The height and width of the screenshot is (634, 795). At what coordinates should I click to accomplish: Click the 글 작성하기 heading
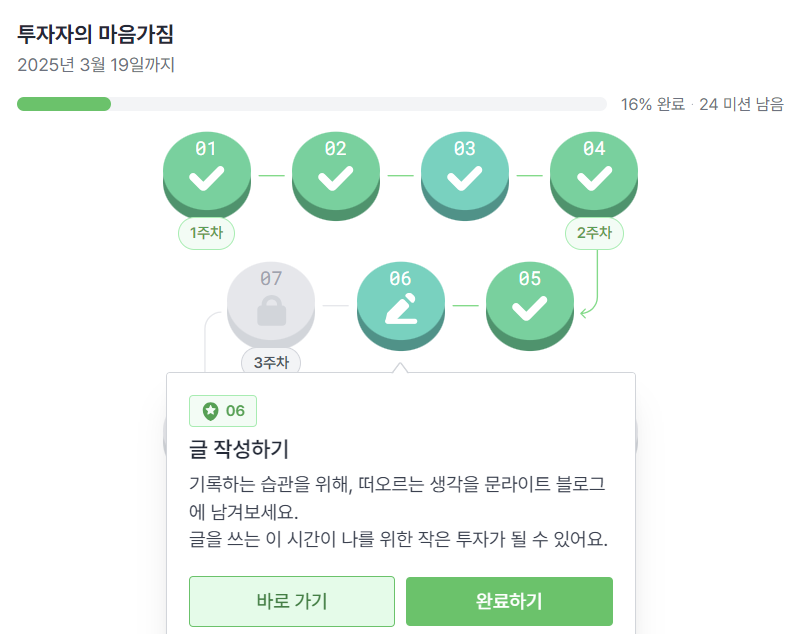239,449
